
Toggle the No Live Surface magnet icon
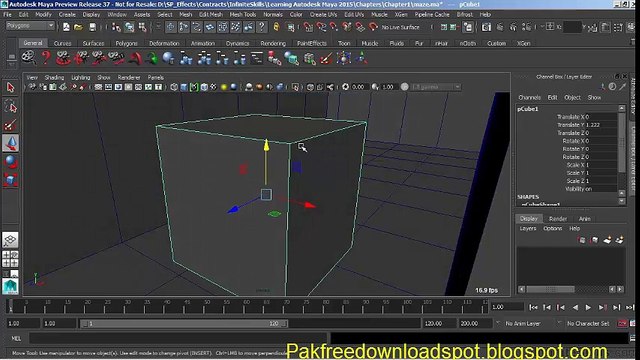click(x=373, y=27)
